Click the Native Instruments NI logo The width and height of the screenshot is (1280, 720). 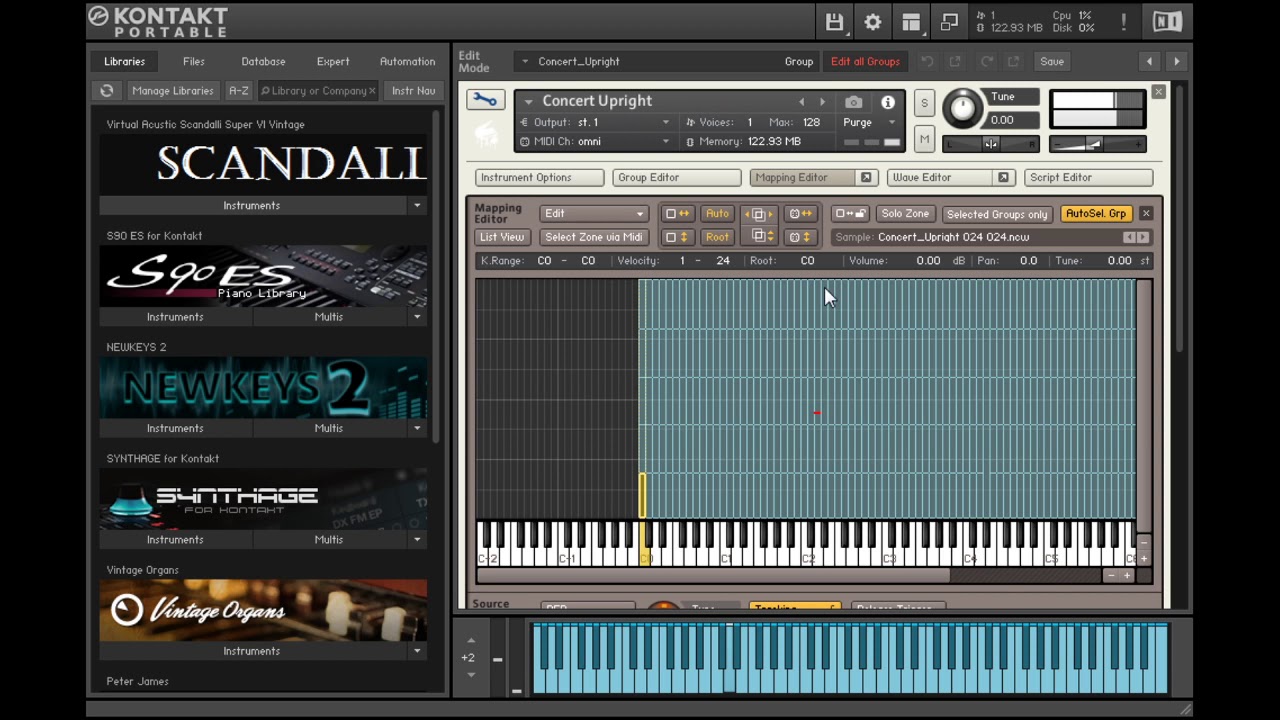[1166, 22]
